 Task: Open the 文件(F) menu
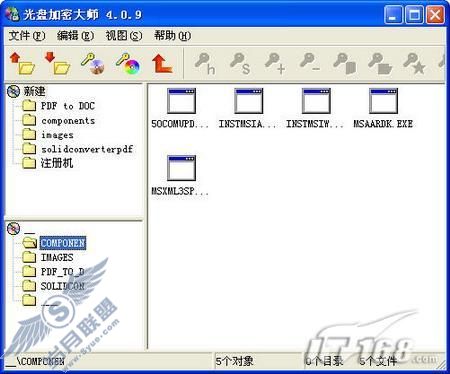(27, 35)
